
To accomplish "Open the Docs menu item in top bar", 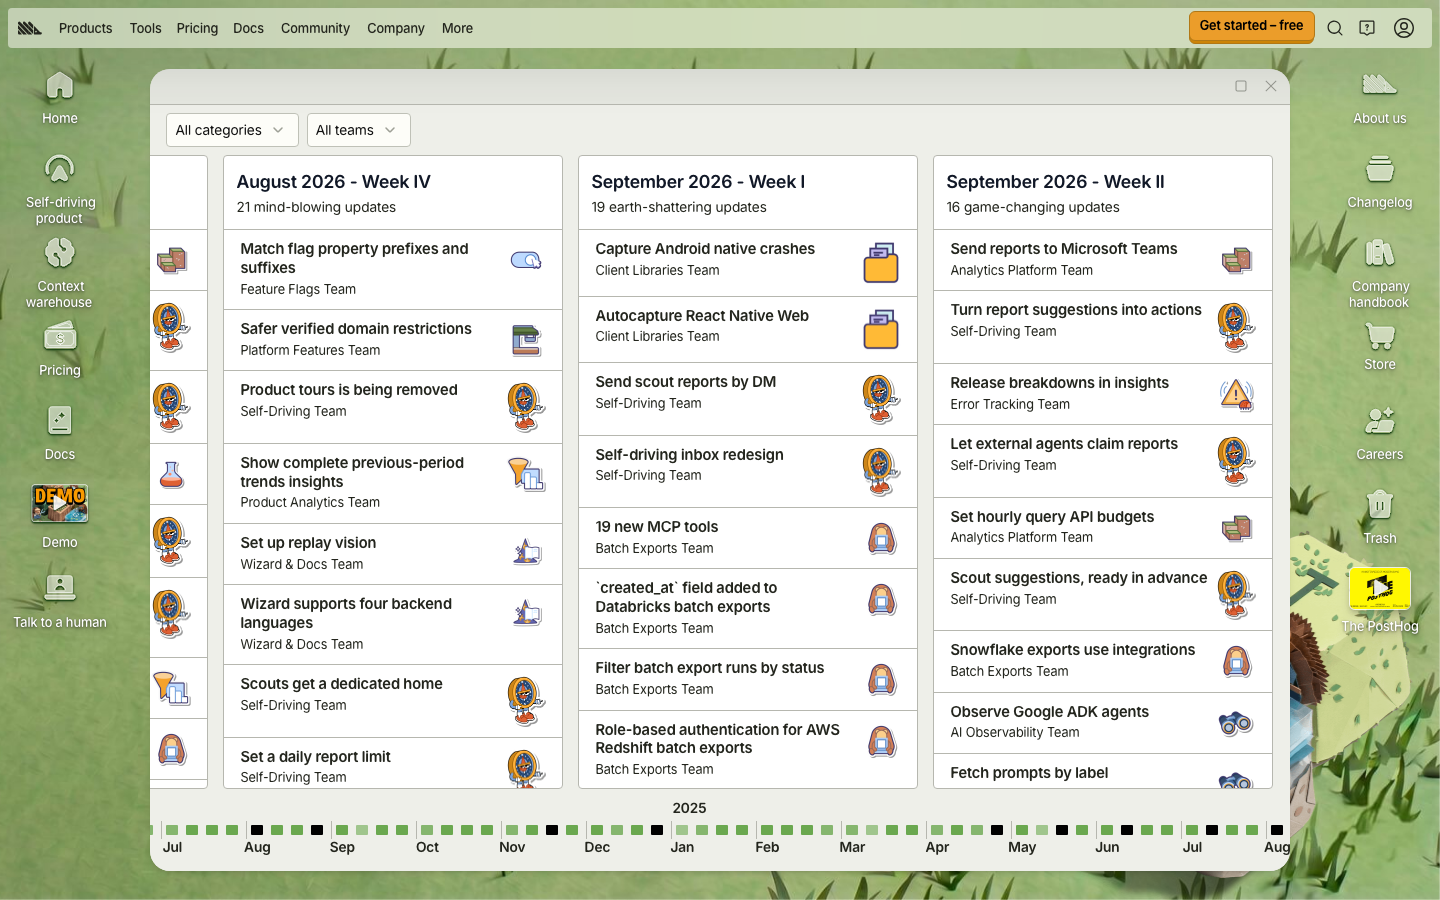I will click(x=249, y=28).
